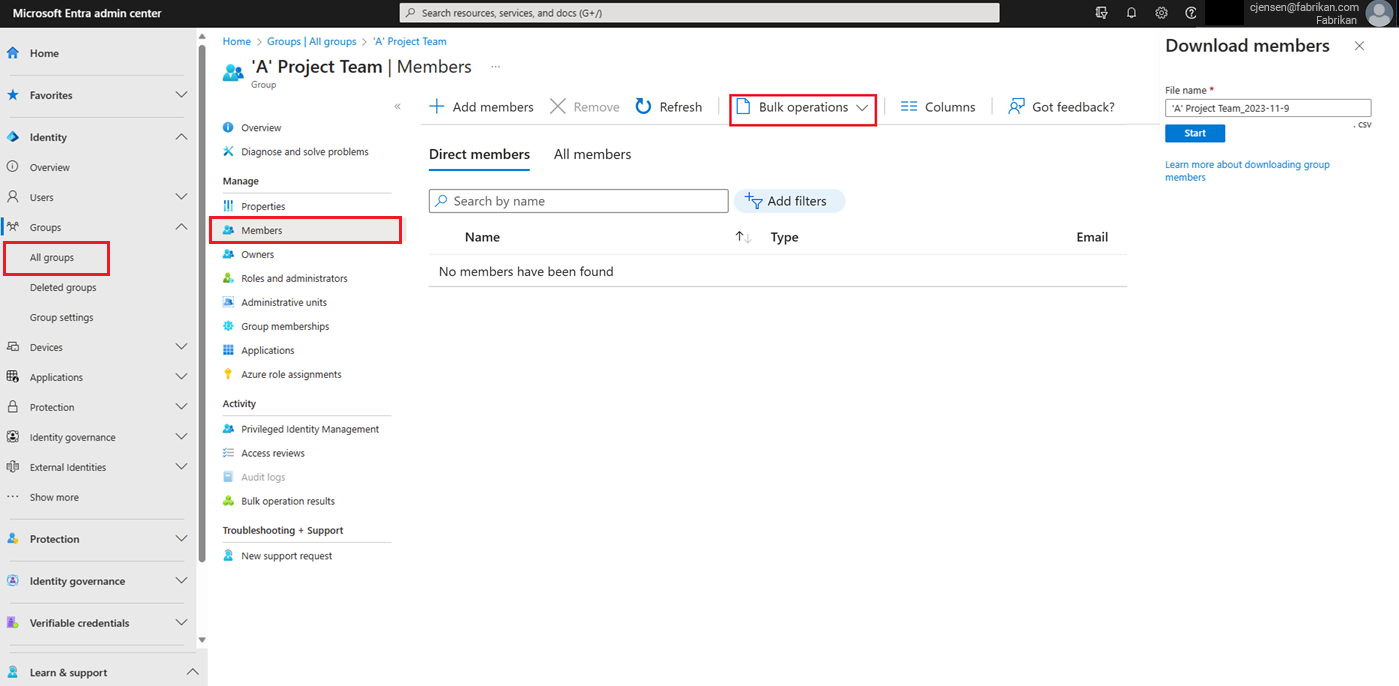Click the Users person icon
This screenshot has width=1399, height=686.
13,197
